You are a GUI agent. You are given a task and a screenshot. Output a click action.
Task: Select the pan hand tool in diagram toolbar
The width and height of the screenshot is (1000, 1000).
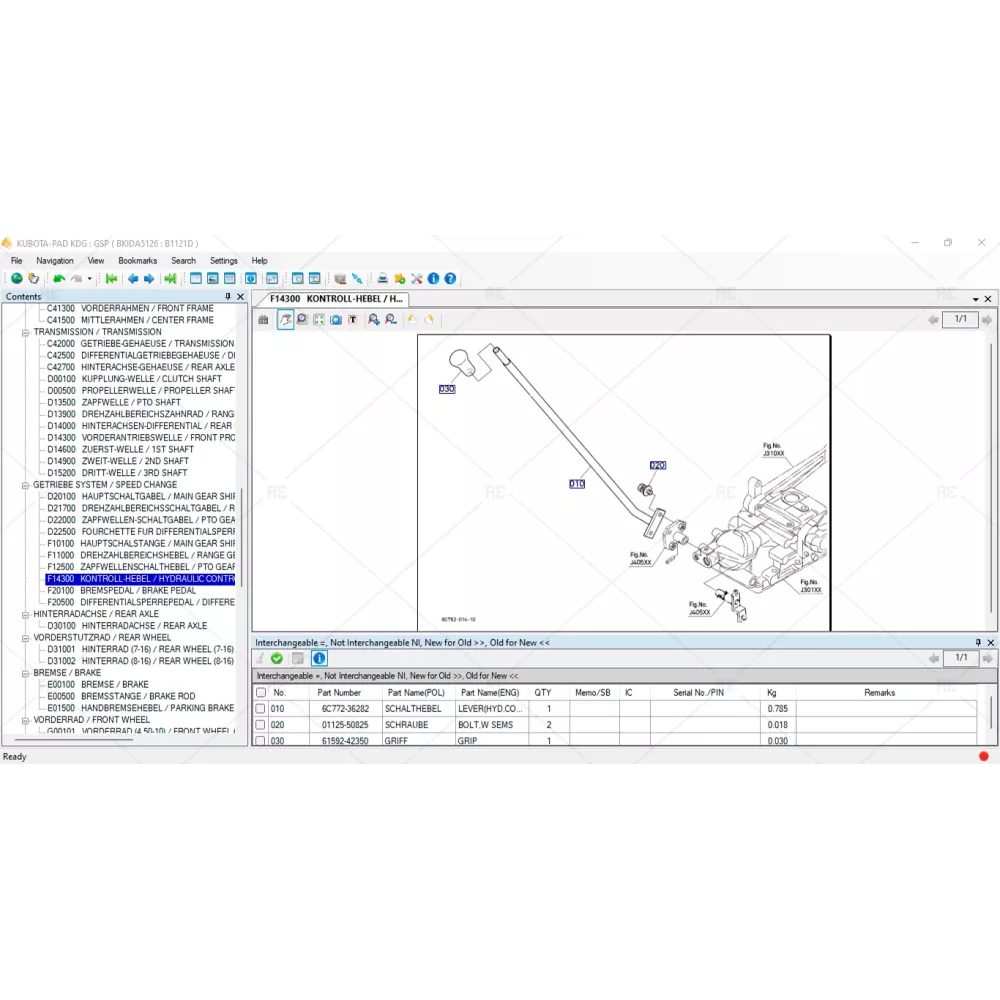[285, 320]
